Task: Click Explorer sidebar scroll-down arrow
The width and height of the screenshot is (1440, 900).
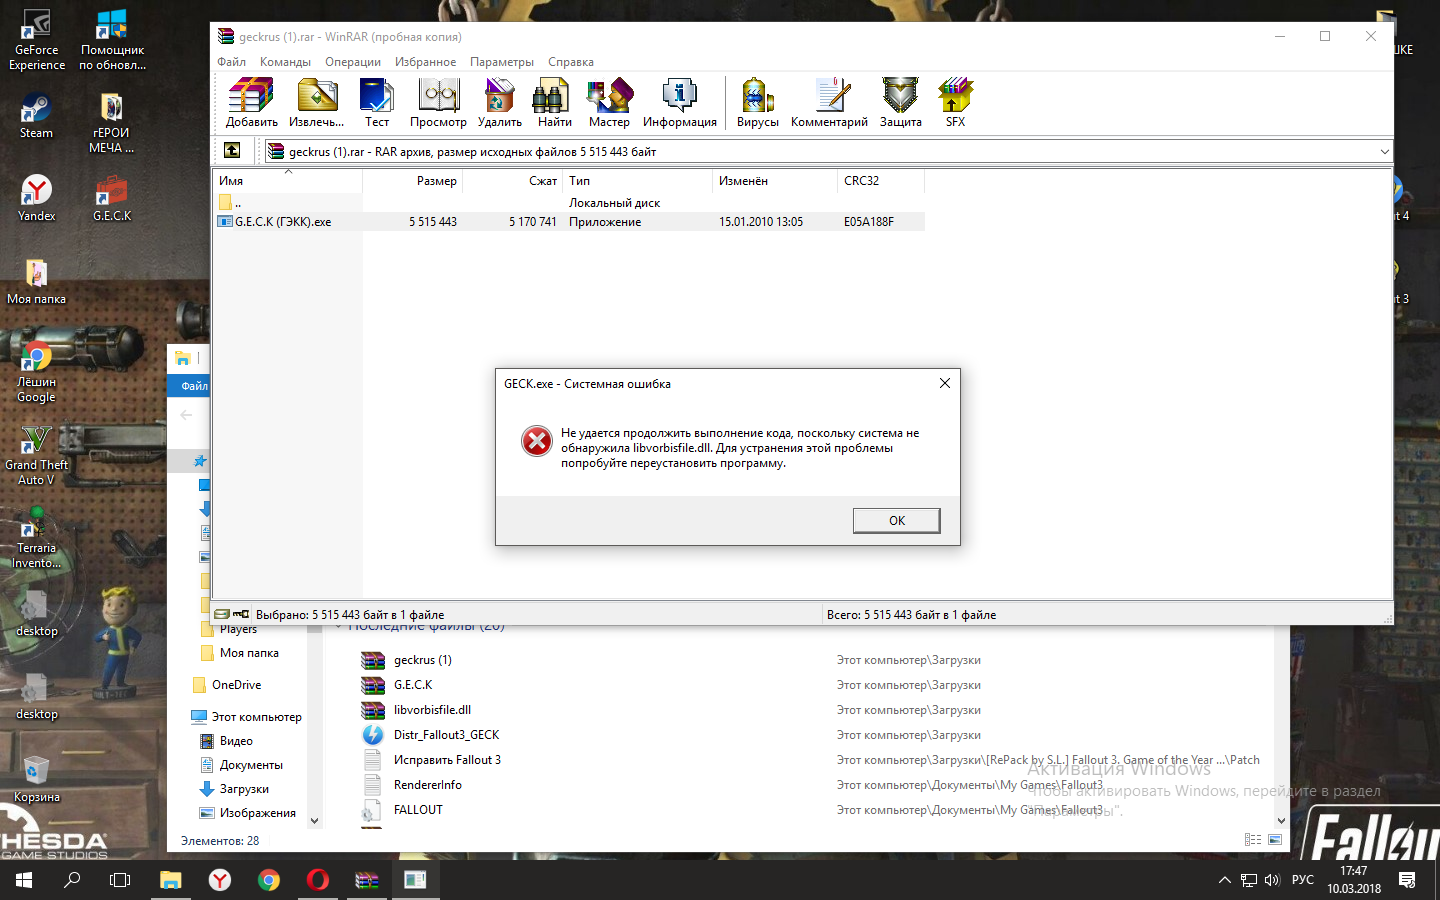Action: tap(314, 821)
